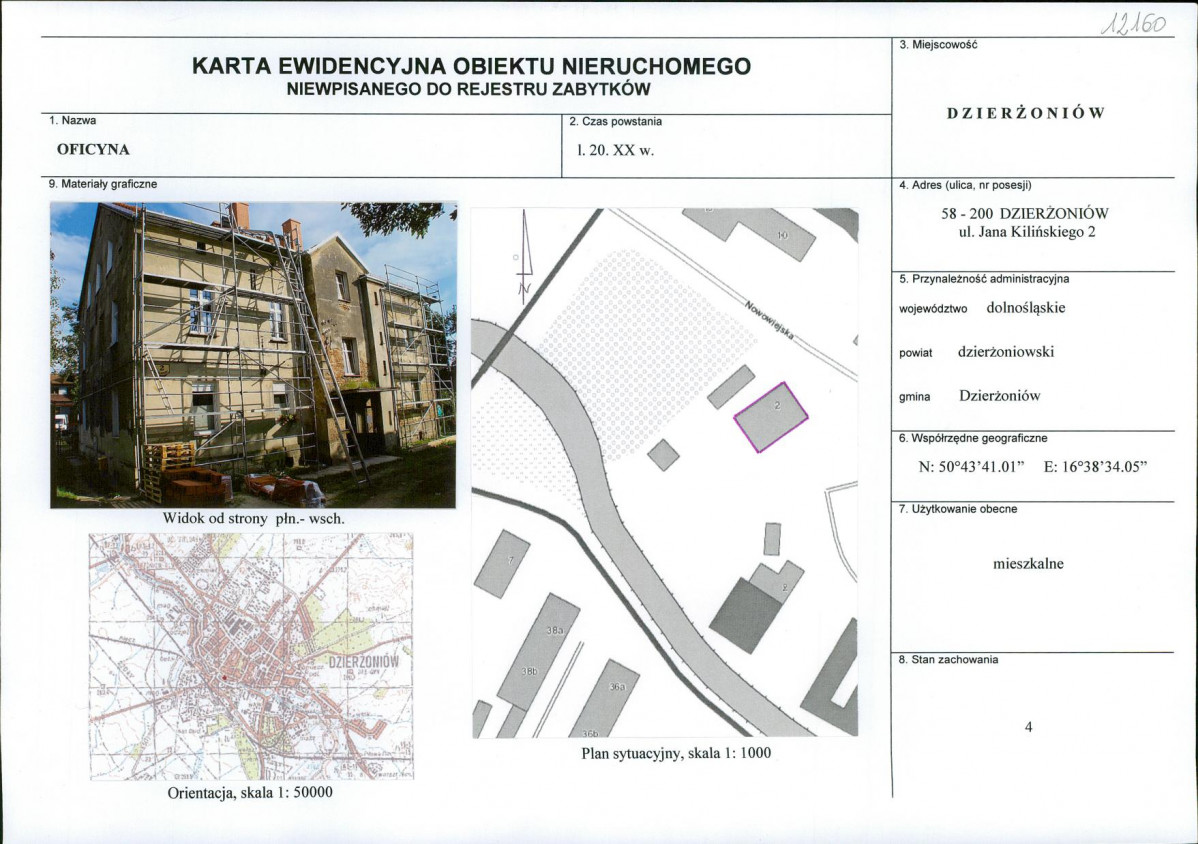Click the caption 'Widok od strony płn.- wsch.'
This screenshot has height=844, width=1198.
[x=254, y=518]
